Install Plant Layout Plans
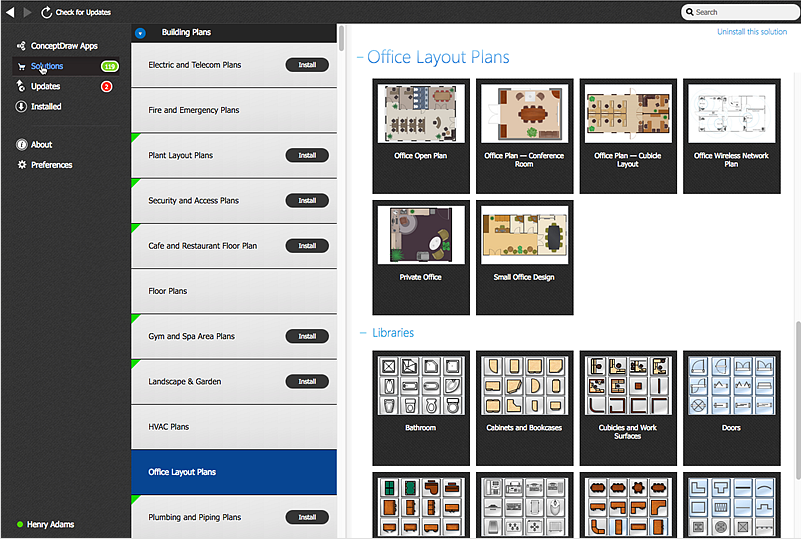Image resolution: width=801 pixels, height=539 pixels. (307, 155)
